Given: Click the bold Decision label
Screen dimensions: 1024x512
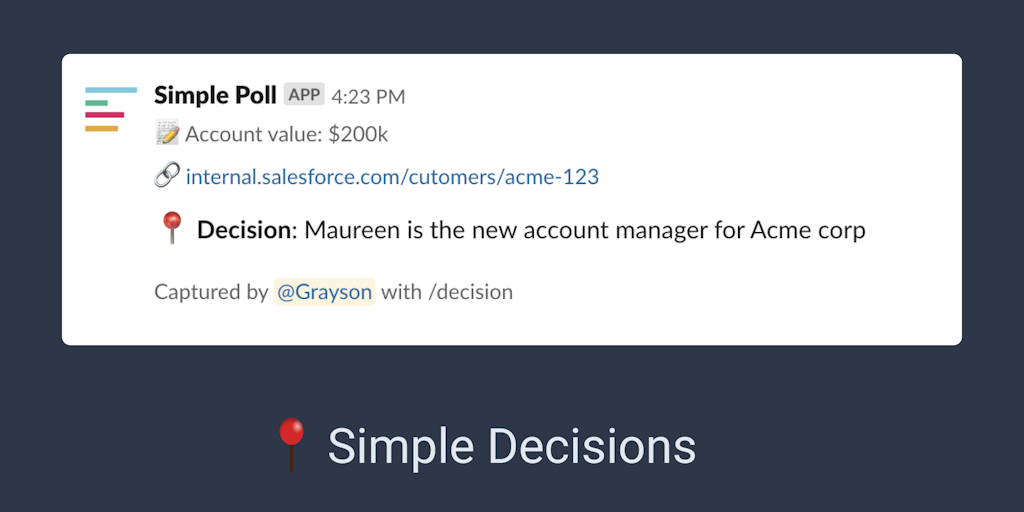Looking at the screenshot, I should click(x=243, y=230).
